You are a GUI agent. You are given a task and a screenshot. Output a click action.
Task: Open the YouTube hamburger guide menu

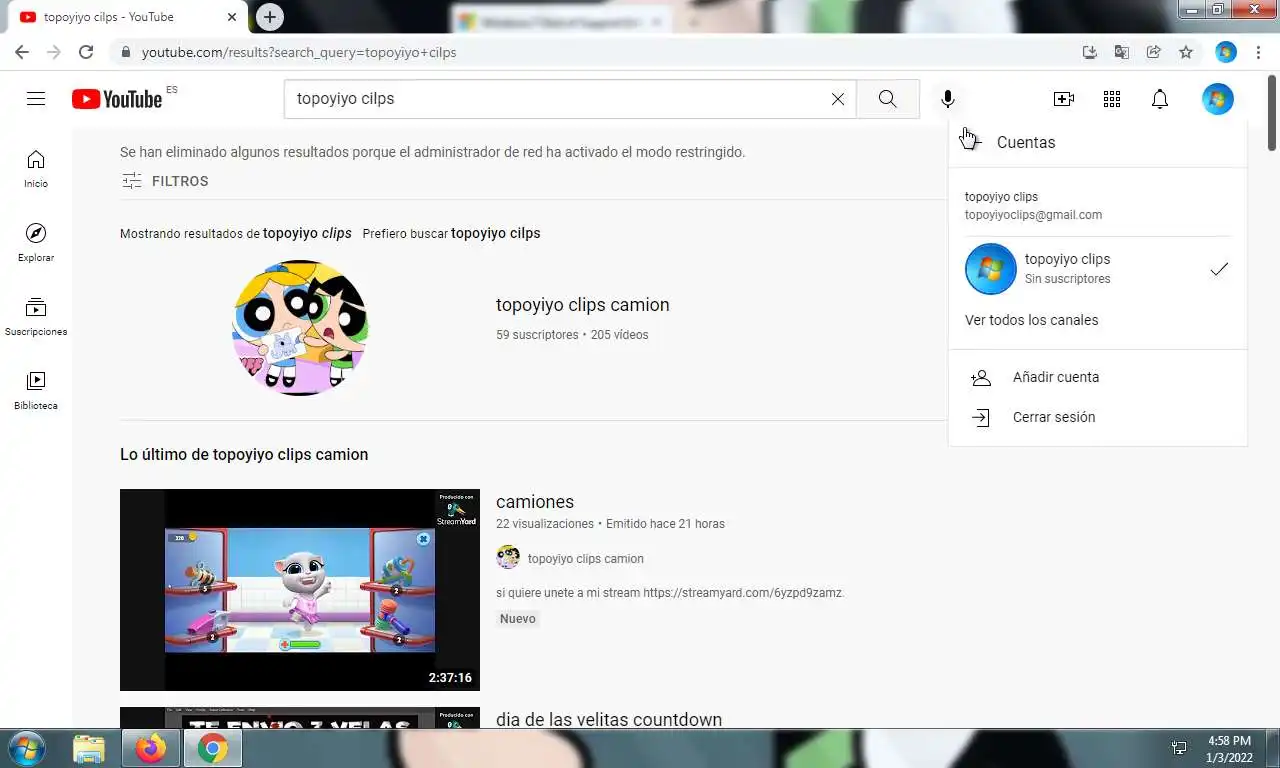coord(36,99)
